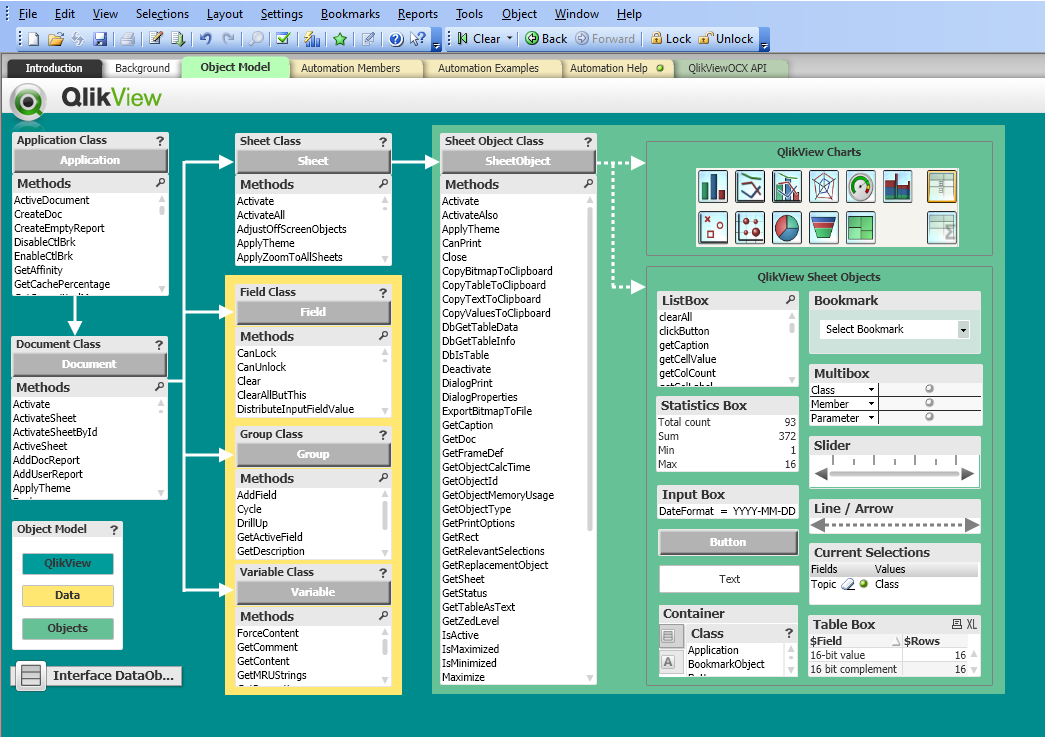Click the '?' on Sheet Object Class header
The height and width of the screenshot is (737, 1045).
pos(588,141)
